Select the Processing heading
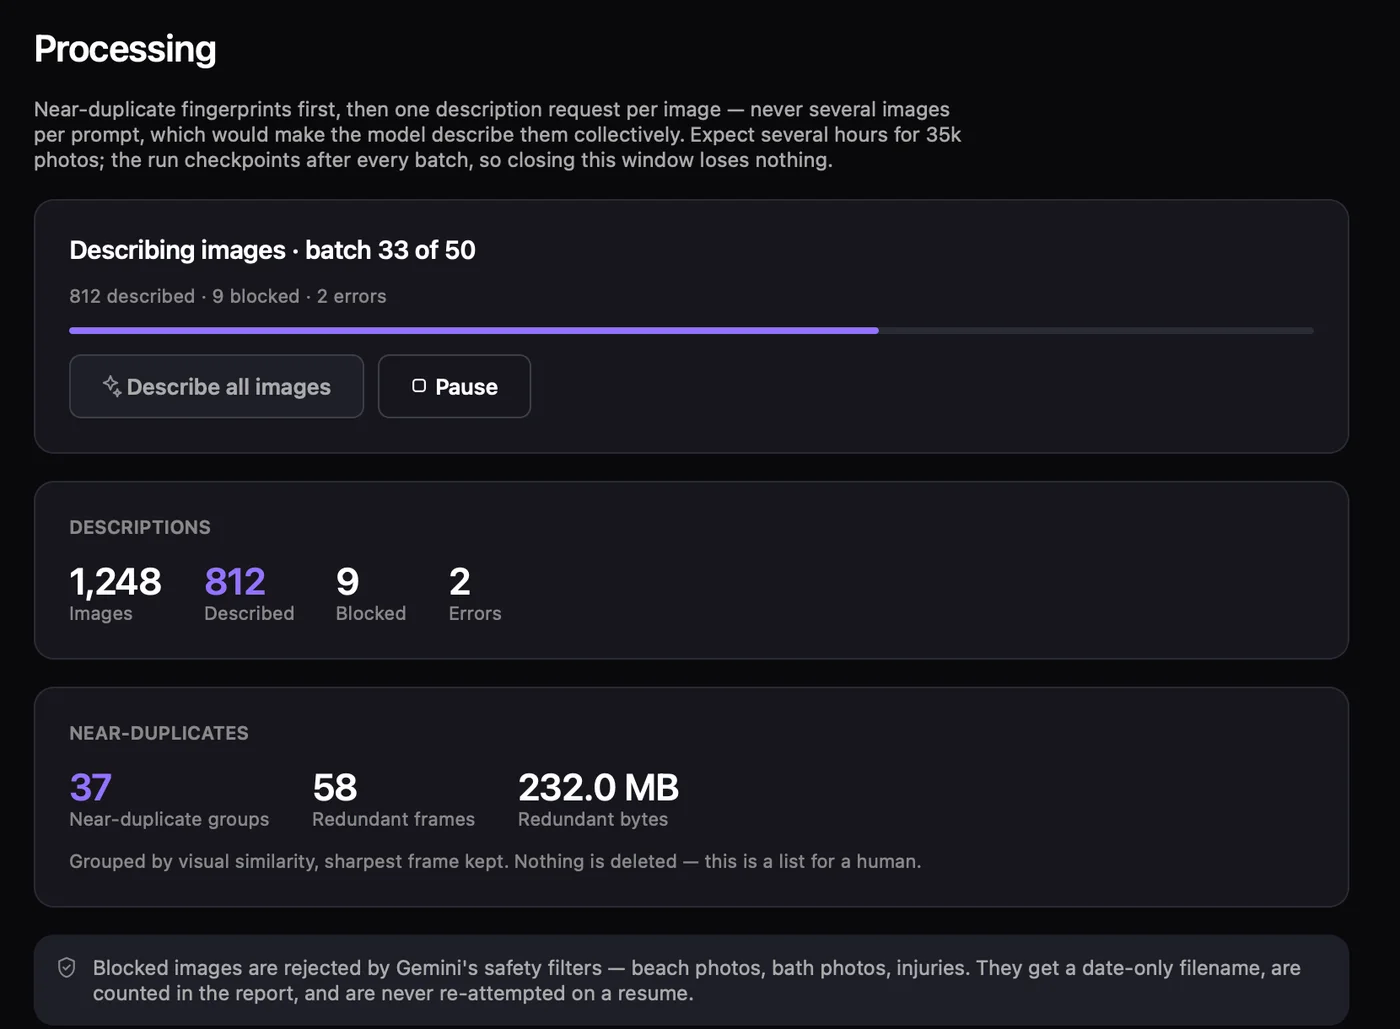1400x1029 pixels. tap(125, 49)
